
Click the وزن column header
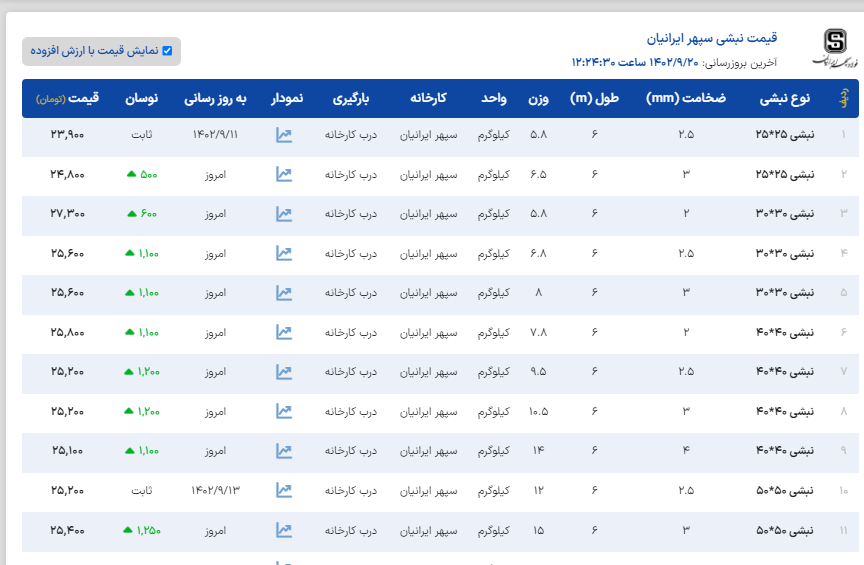click(x=538, y=99)
